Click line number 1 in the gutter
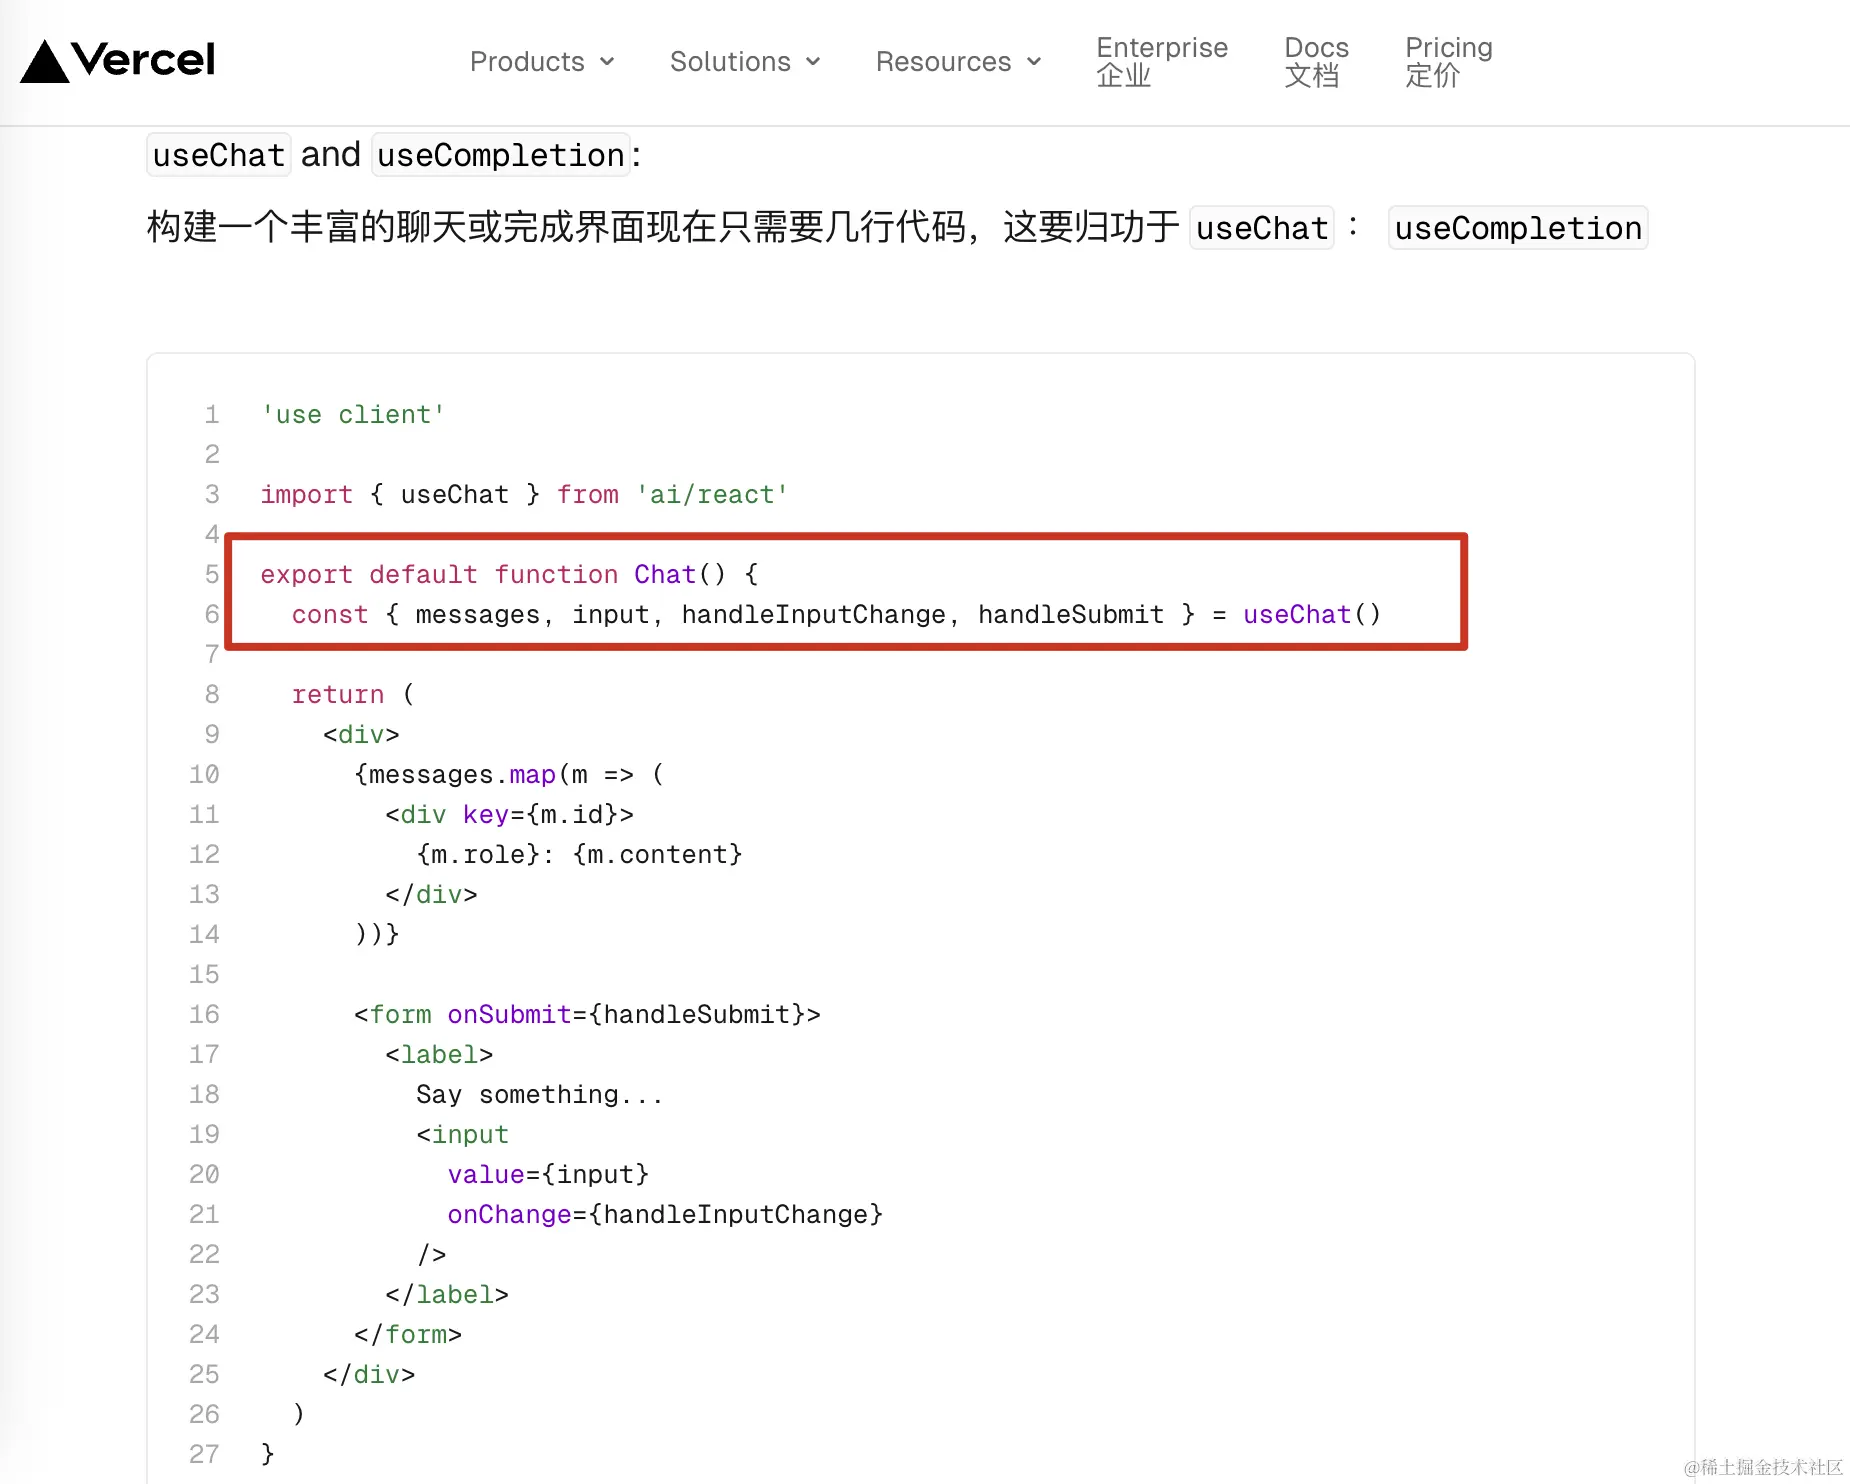The height and width of the screenshot is (1484, 1850). tap(212, 415)
